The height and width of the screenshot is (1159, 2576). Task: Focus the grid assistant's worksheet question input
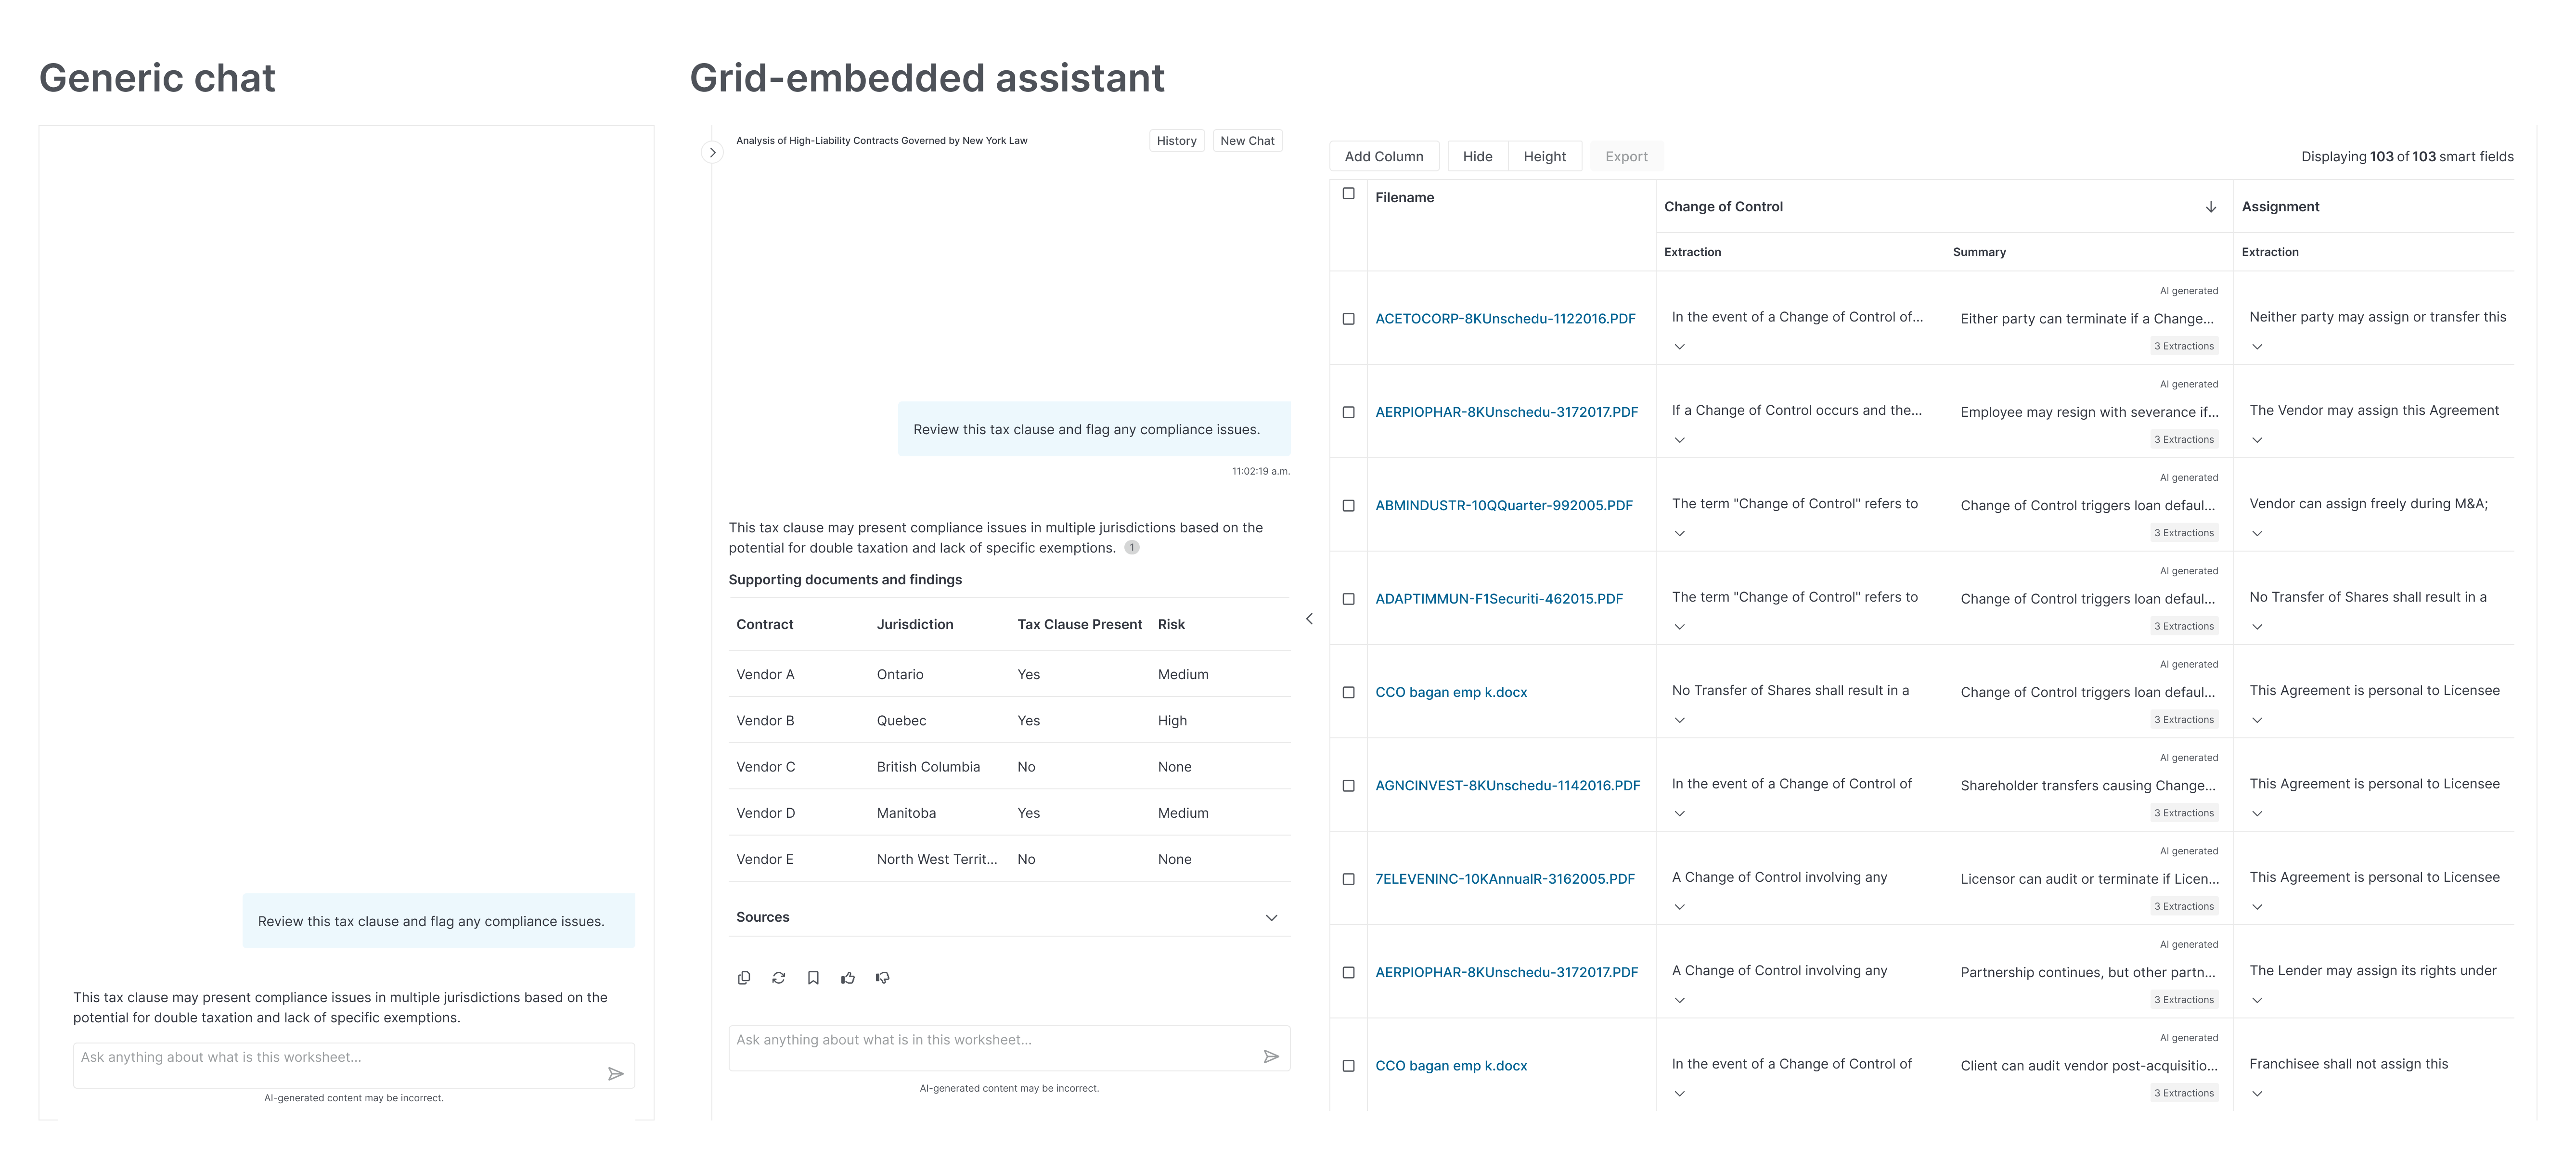click(990, 1040)
